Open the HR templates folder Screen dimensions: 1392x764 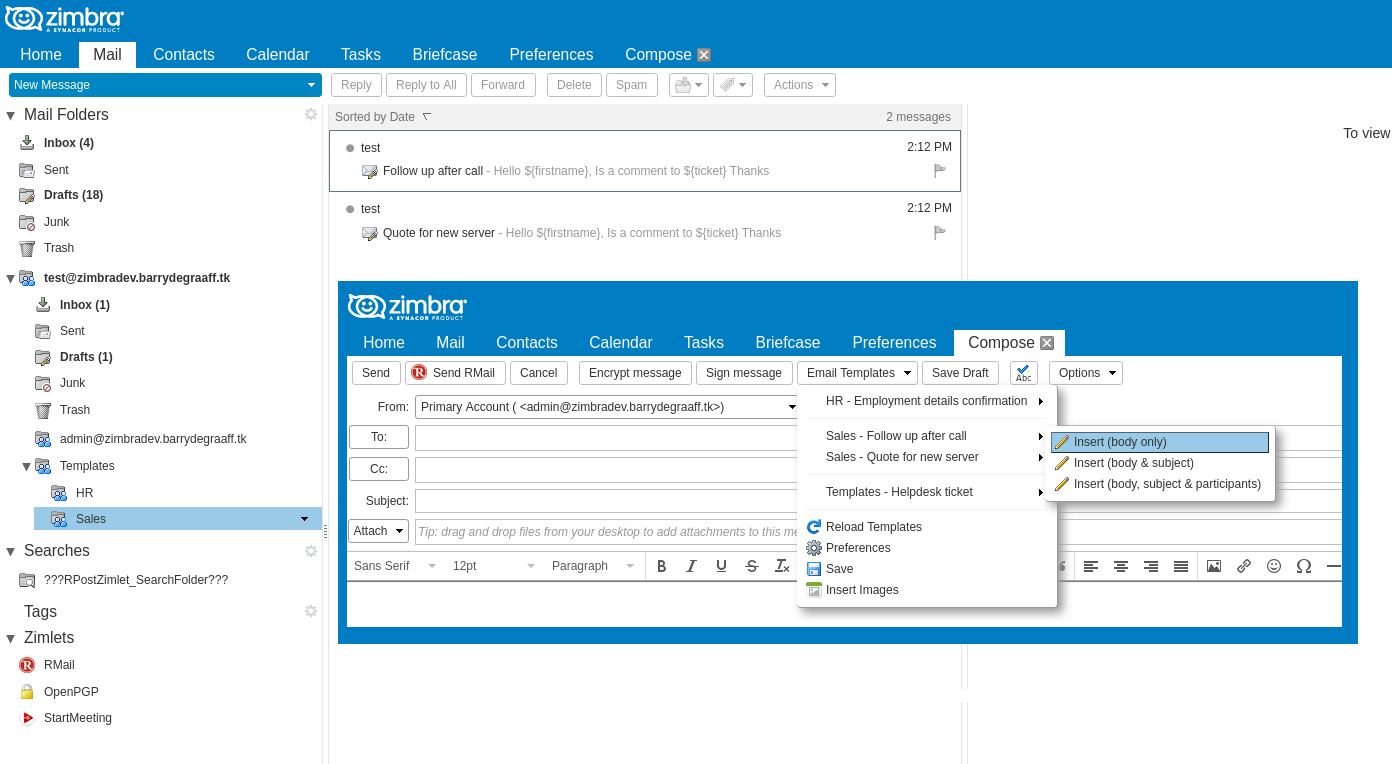pyautogui.click(x=84, y=493)
